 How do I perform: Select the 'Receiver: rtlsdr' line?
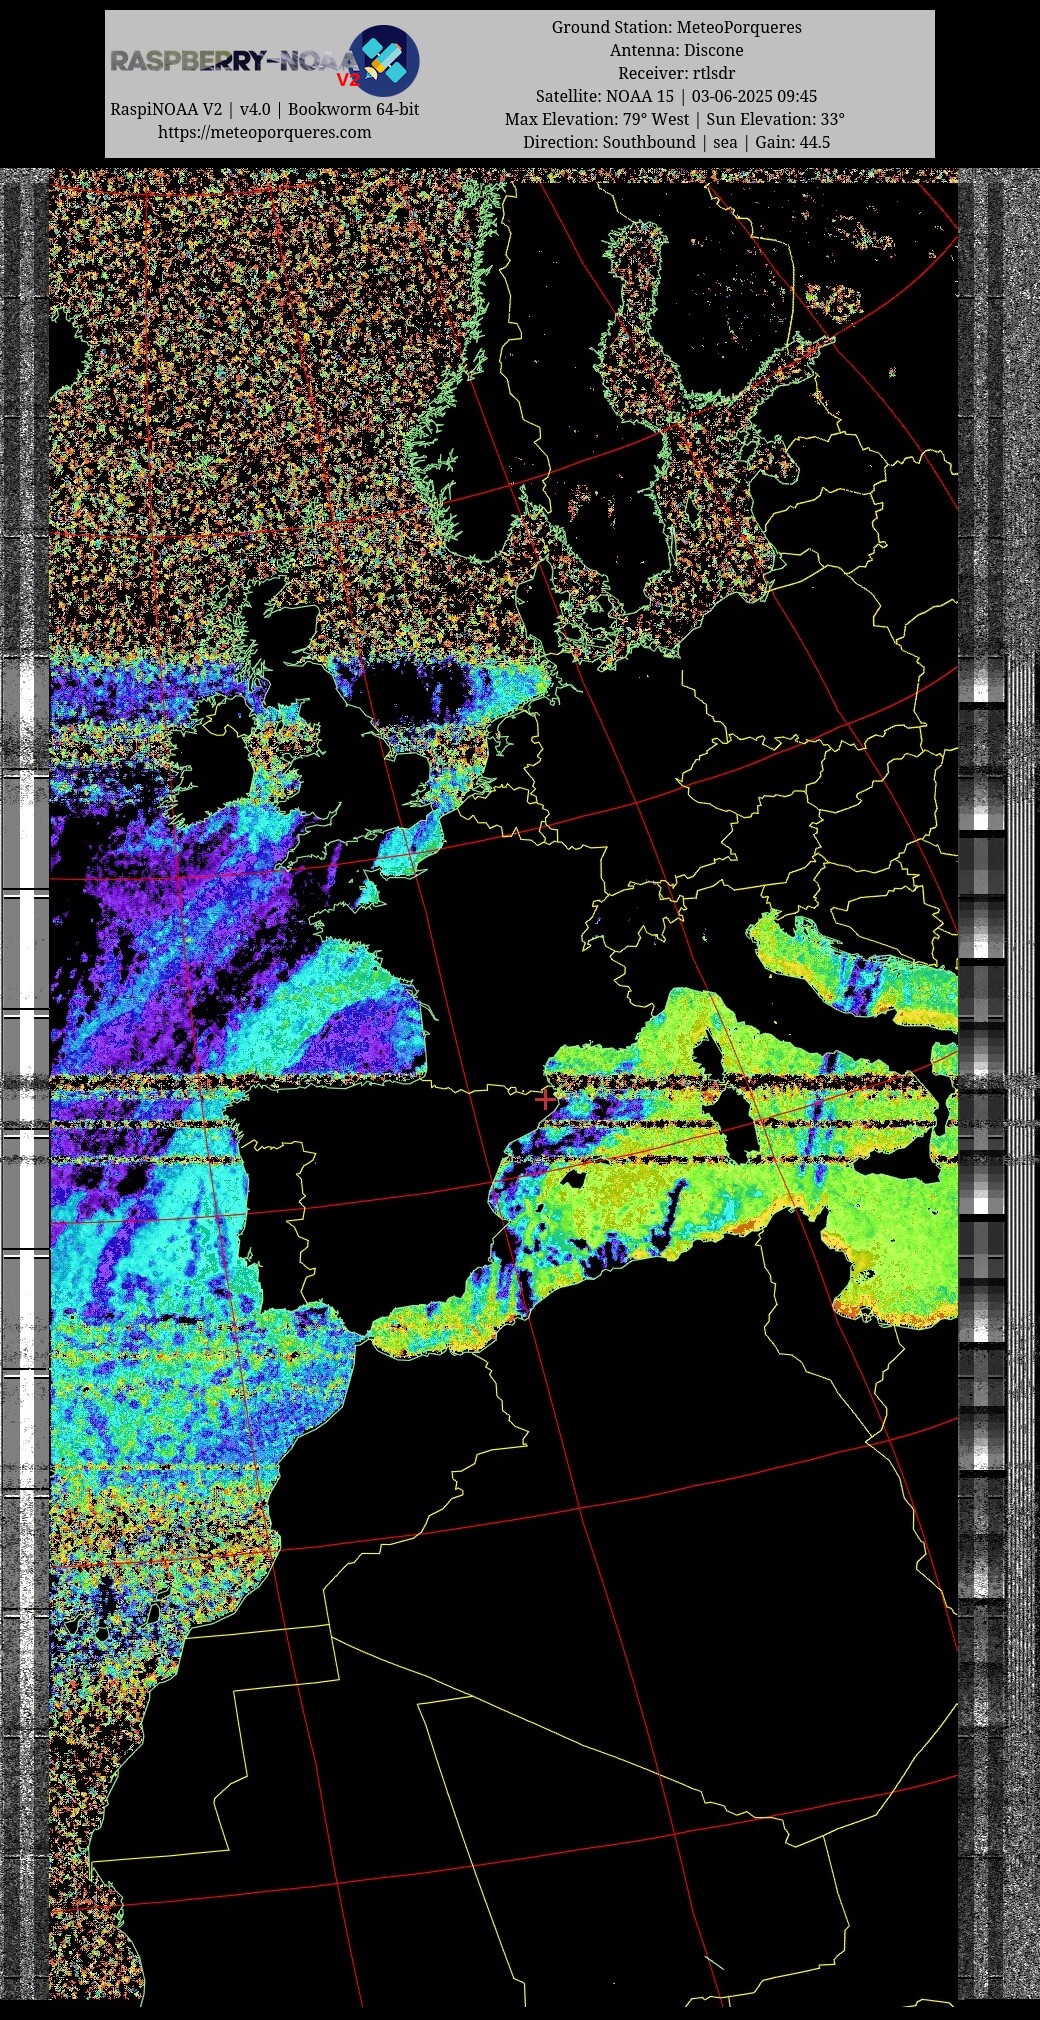click(x=676, y=73)
